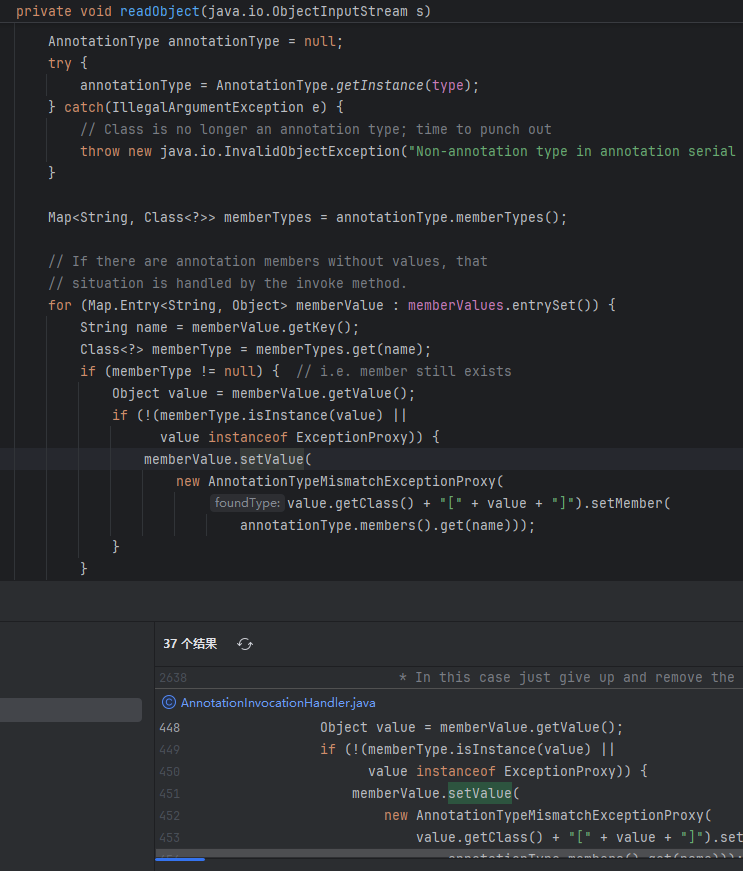The image size is (743, 871).
Task: Click the IllegalArgumentException in the catch clause
Action: click(x=215, y=108)
